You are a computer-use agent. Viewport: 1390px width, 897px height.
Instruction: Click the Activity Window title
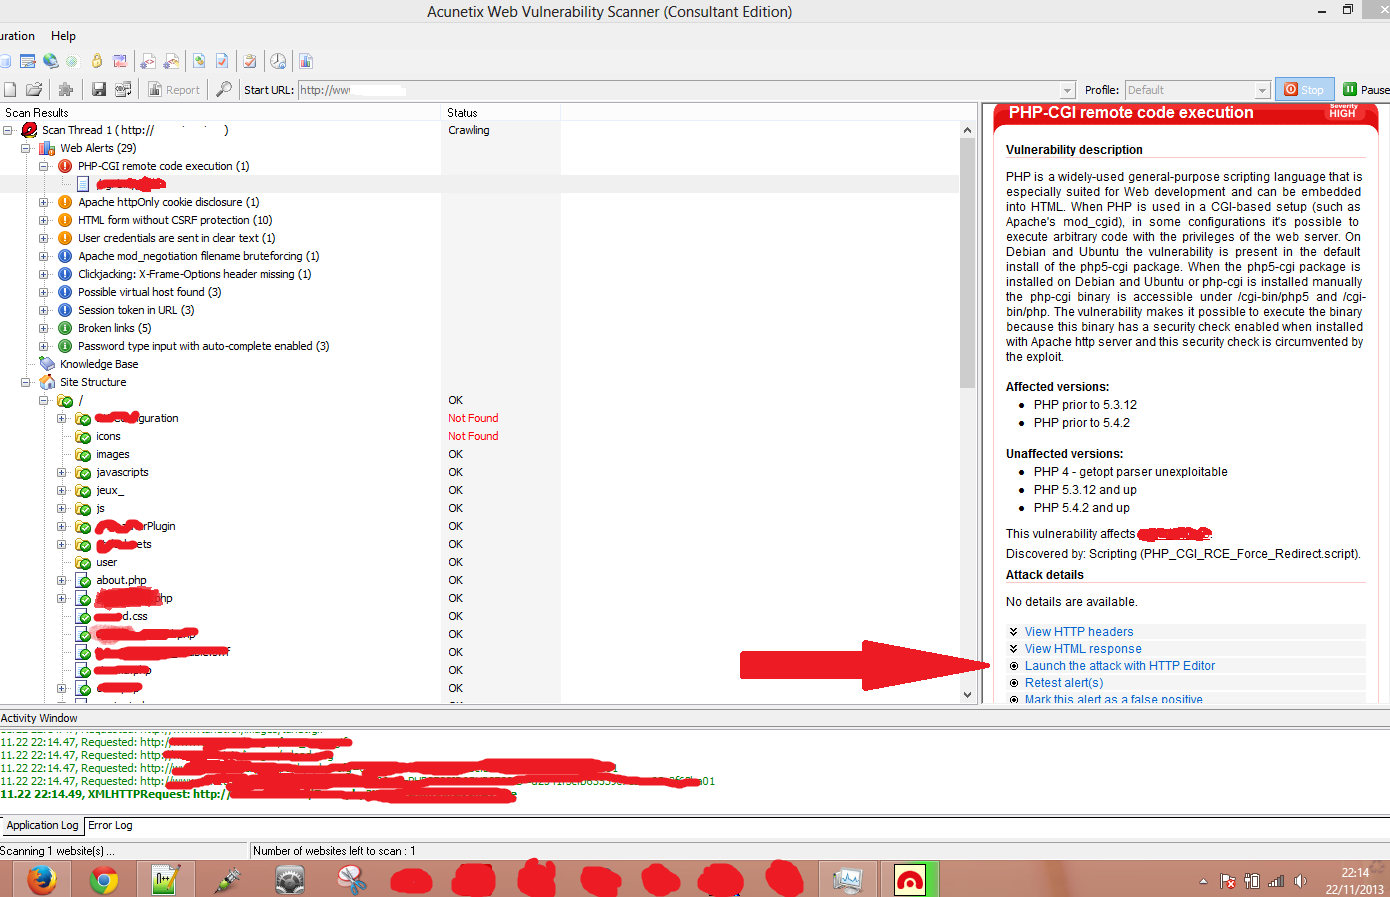[39, 718]
